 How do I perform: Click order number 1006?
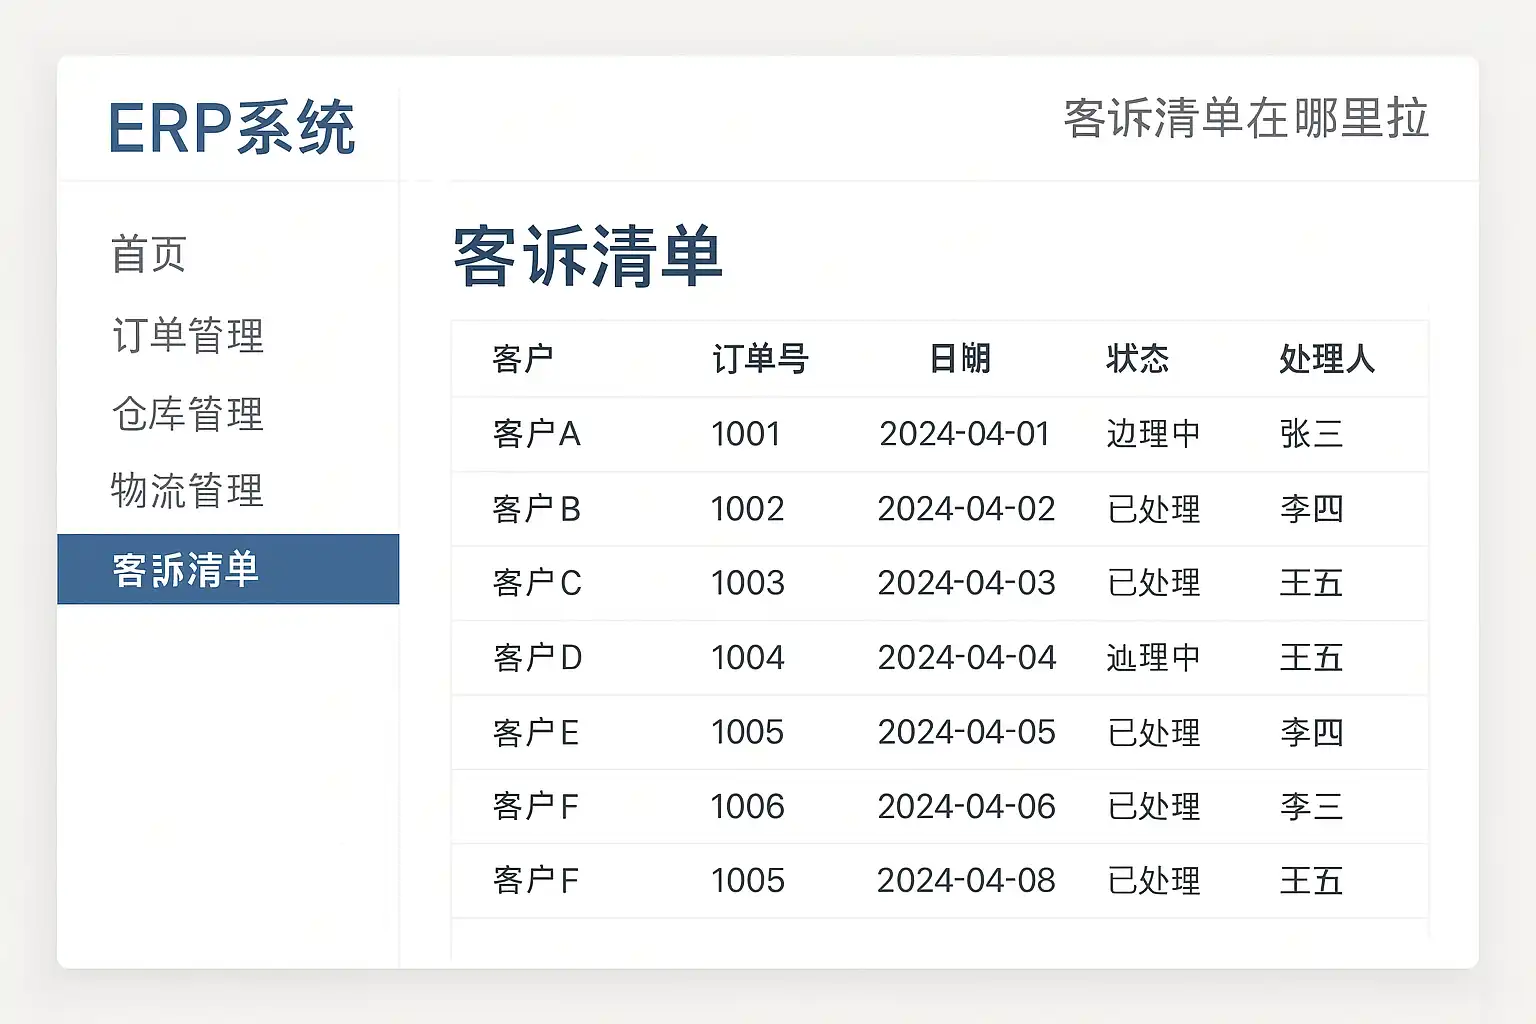(748, 807)
